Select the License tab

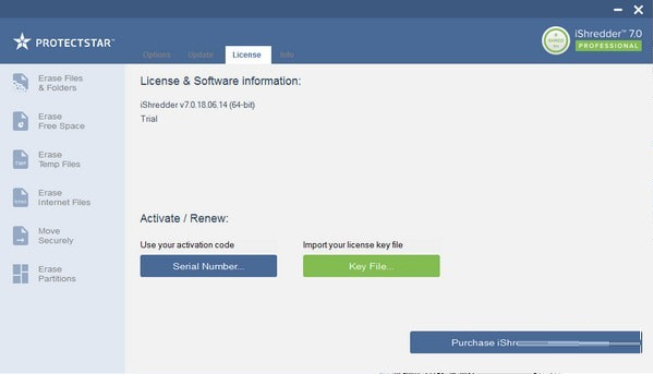click(248, 55)
